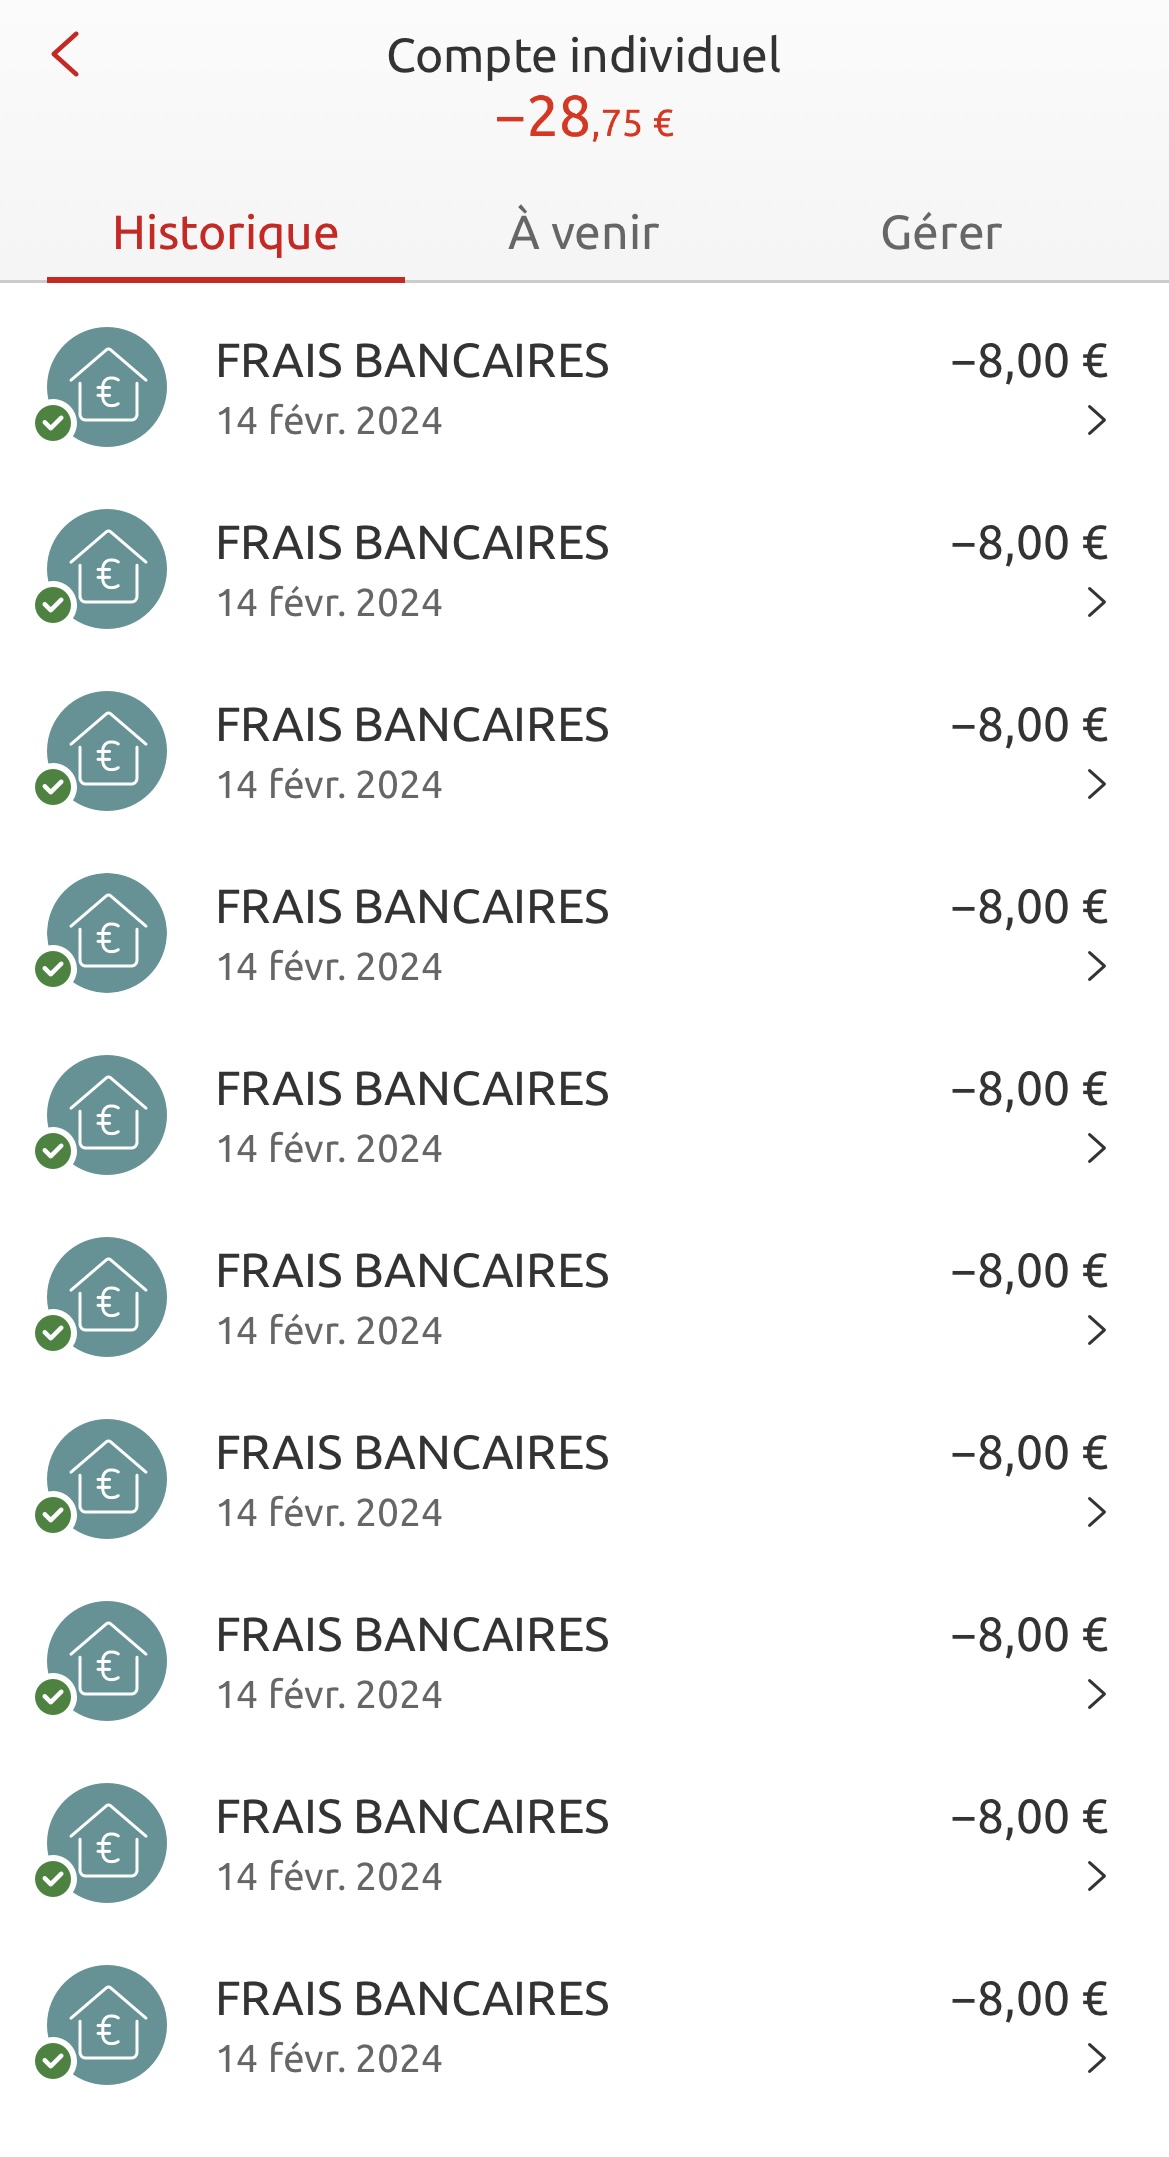Tap the −28,75 € account balance
Screen dimensions: 1169x2157
pyautogui.click(x=584, y=119)
